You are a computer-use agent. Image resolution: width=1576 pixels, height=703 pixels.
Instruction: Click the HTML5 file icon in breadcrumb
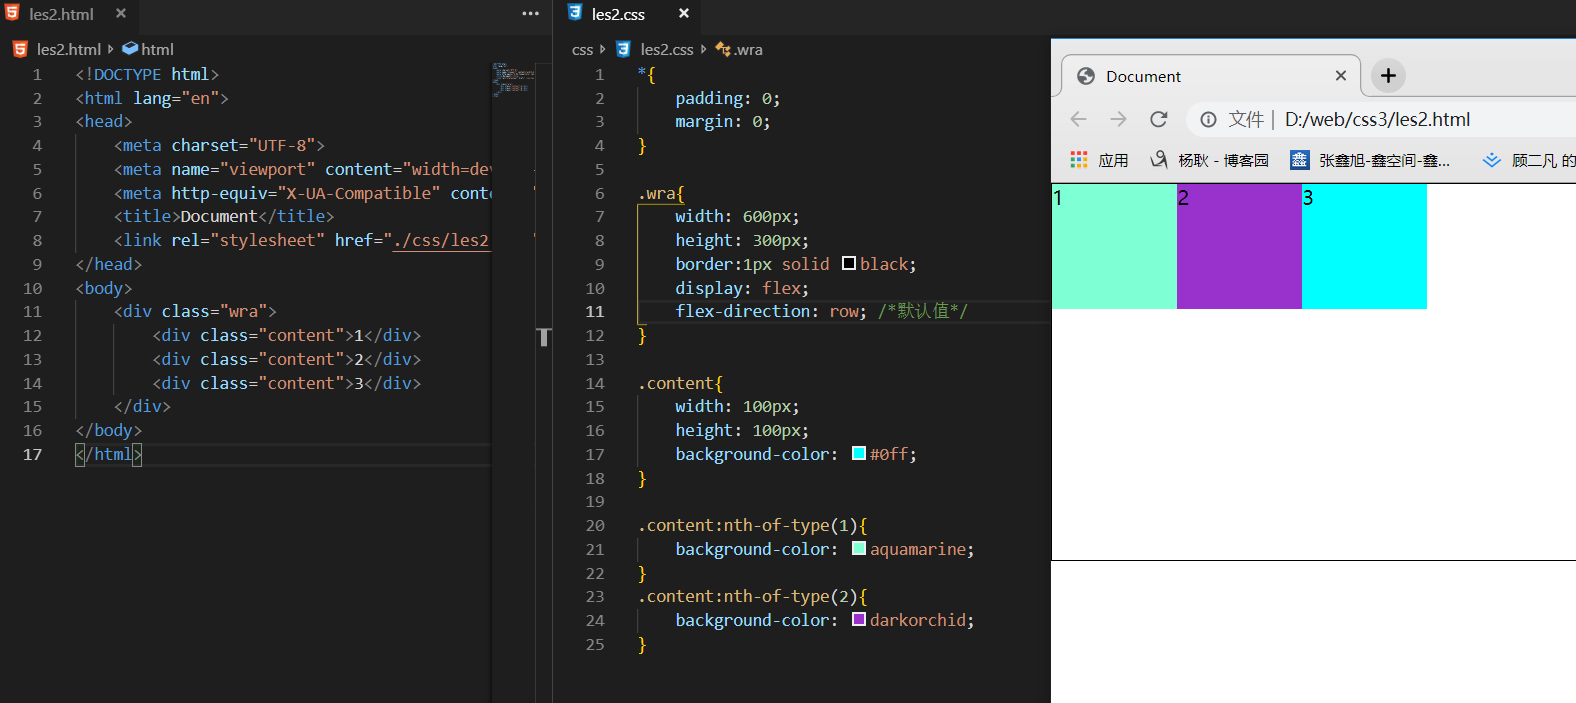pos(20,49)
